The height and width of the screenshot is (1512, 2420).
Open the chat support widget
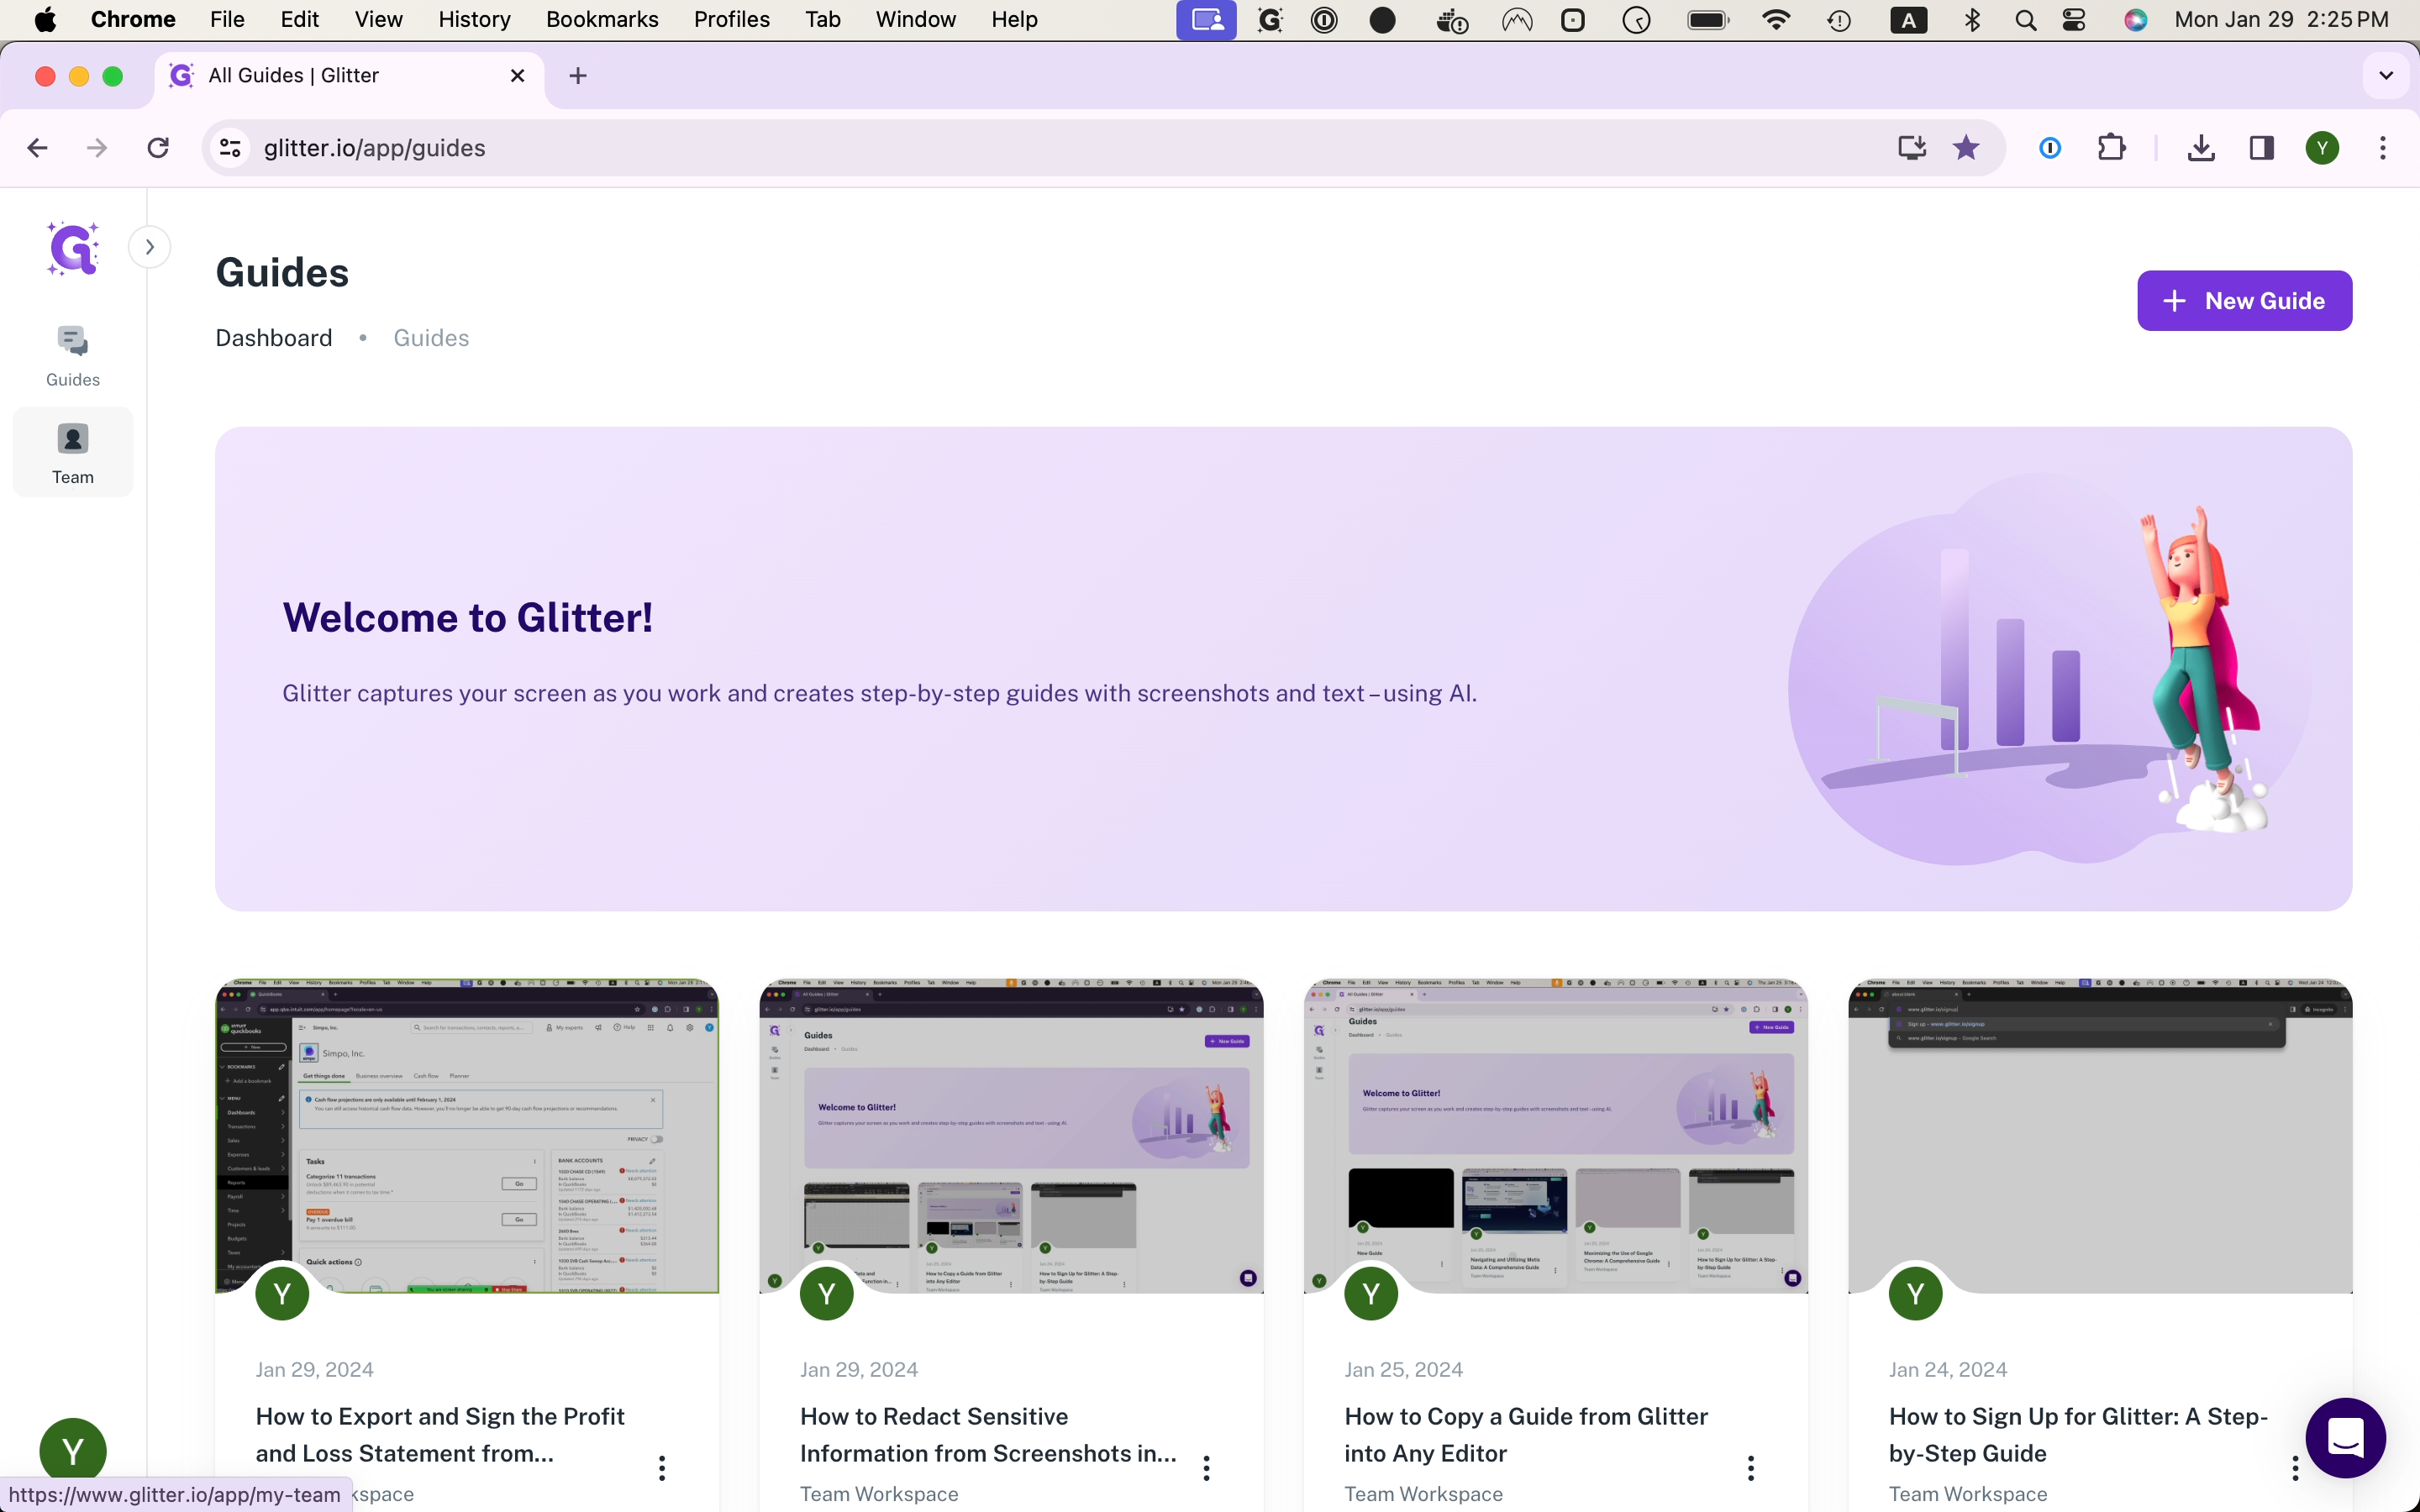tap(2345, 1438)
